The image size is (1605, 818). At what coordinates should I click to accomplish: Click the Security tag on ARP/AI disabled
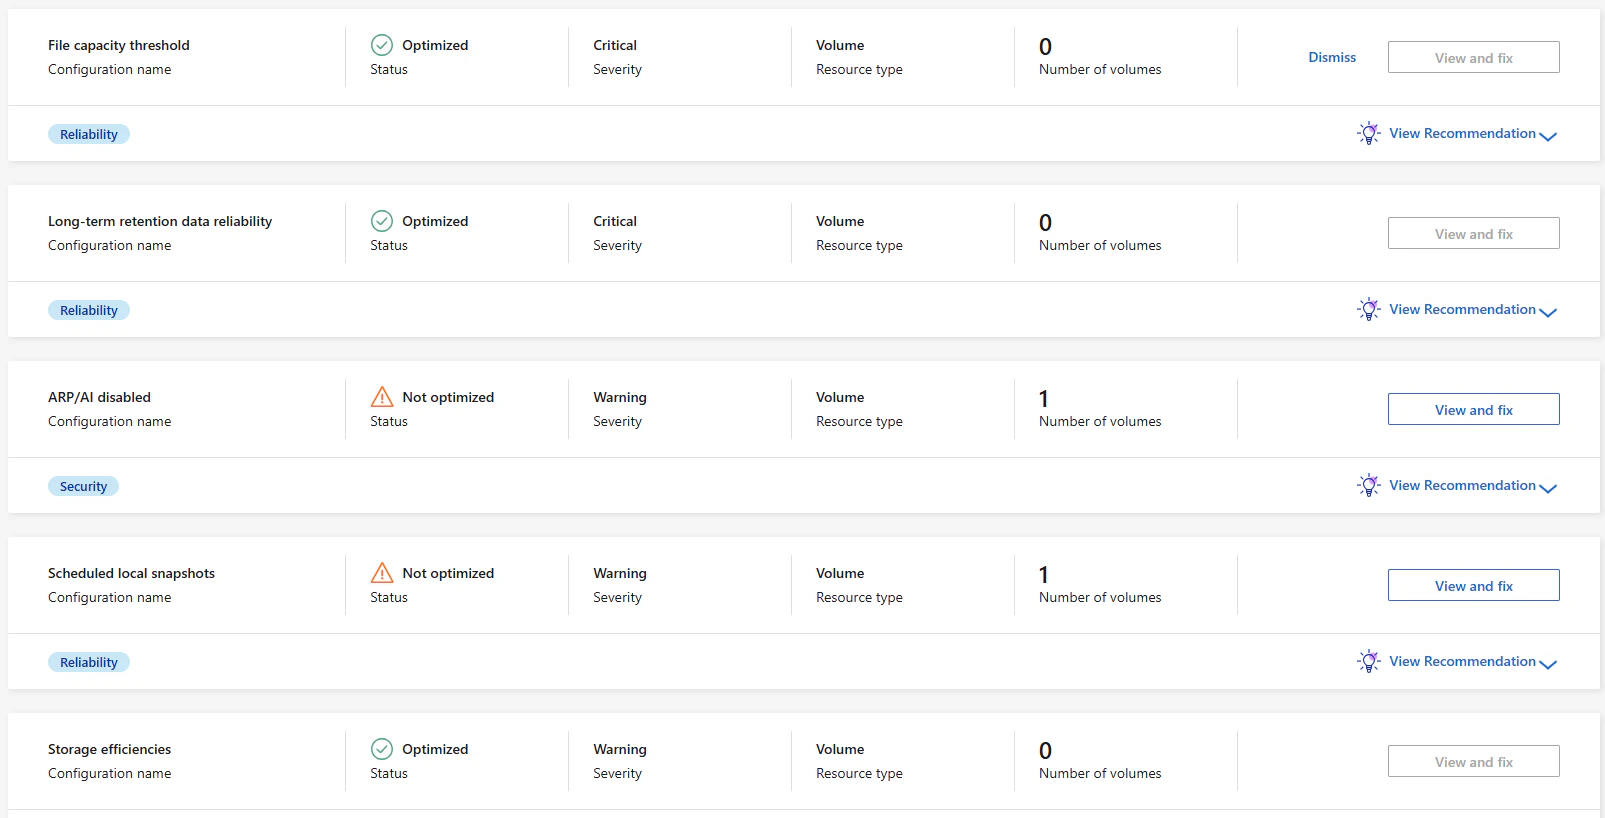[x=83, y=486]
